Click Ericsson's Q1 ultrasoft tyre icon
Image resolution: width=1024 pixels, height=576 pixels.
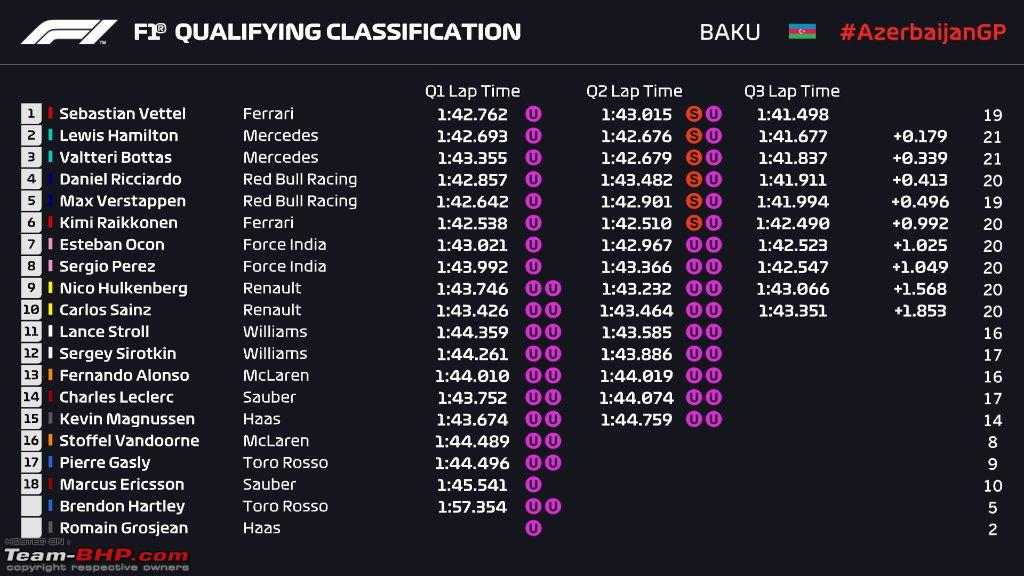[533, 485]
